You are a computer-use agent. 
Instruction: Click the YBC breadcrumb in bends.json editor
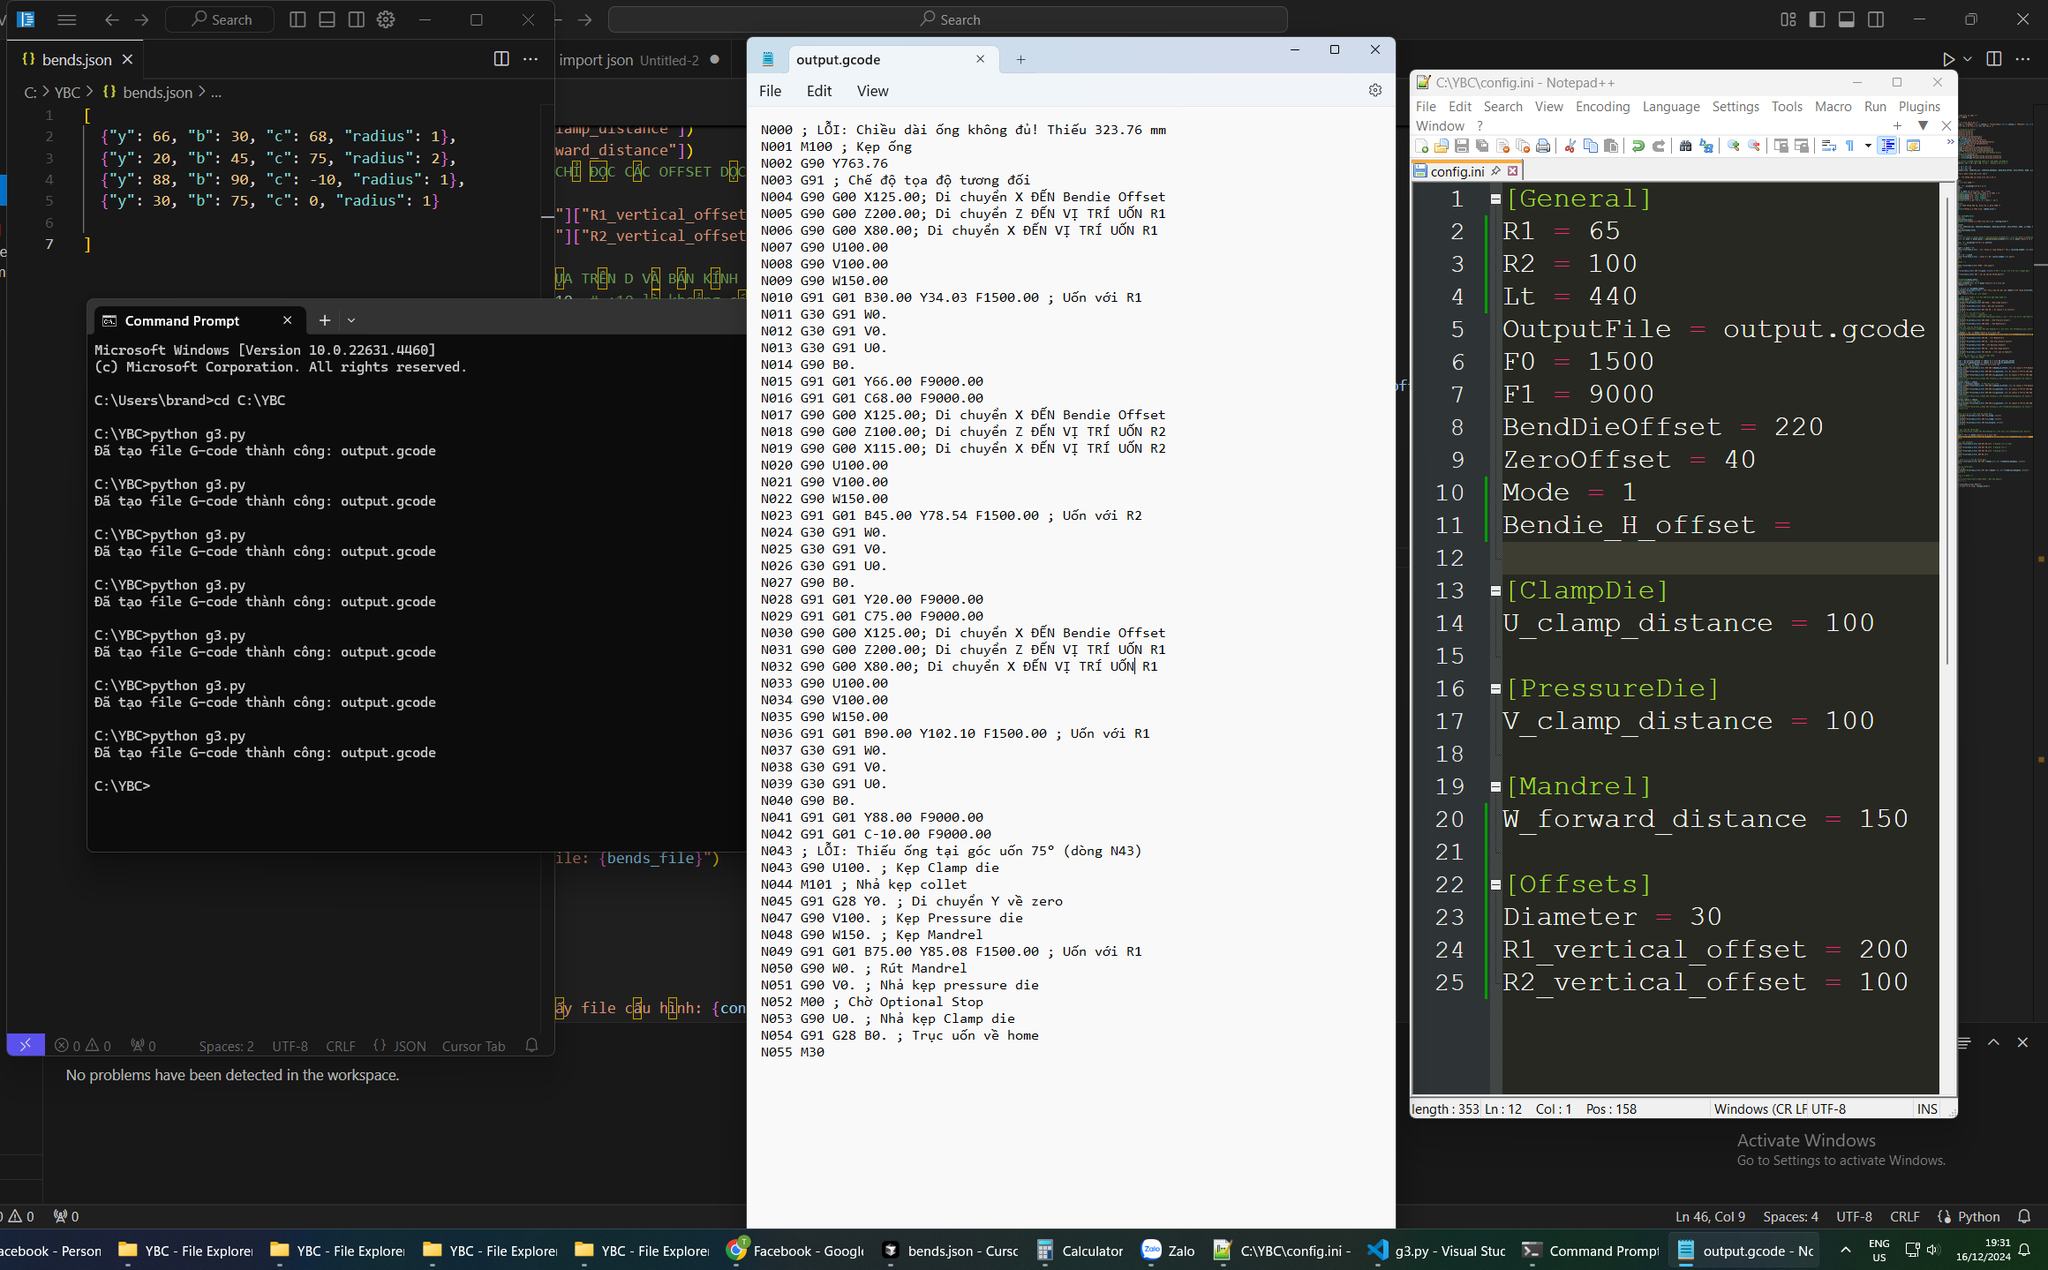click(x=67, y=92)
